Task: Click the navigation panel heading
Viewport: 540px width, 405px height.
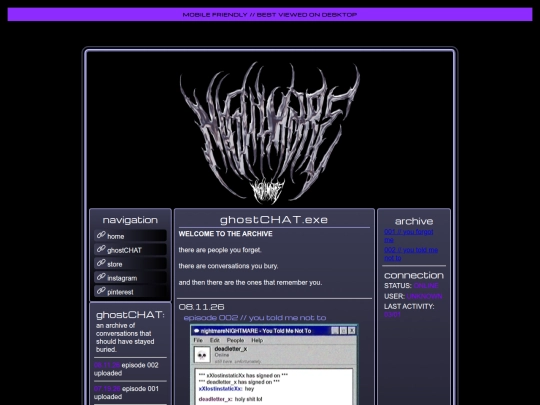Action: (x=130, y=220)
